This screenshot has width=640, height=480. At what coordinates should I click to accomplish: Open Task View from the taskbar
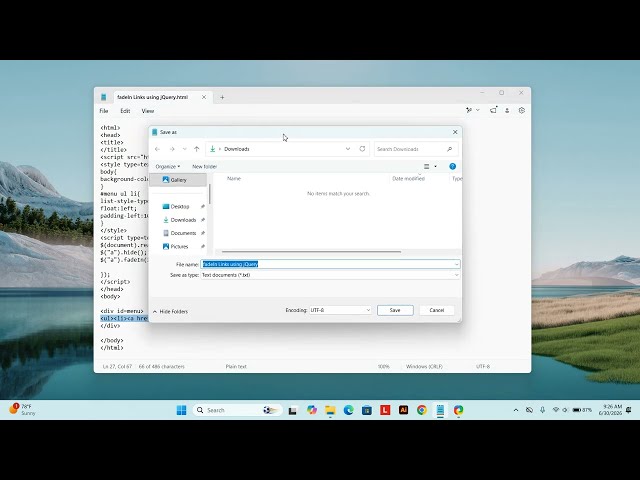(x=293, y=410)
